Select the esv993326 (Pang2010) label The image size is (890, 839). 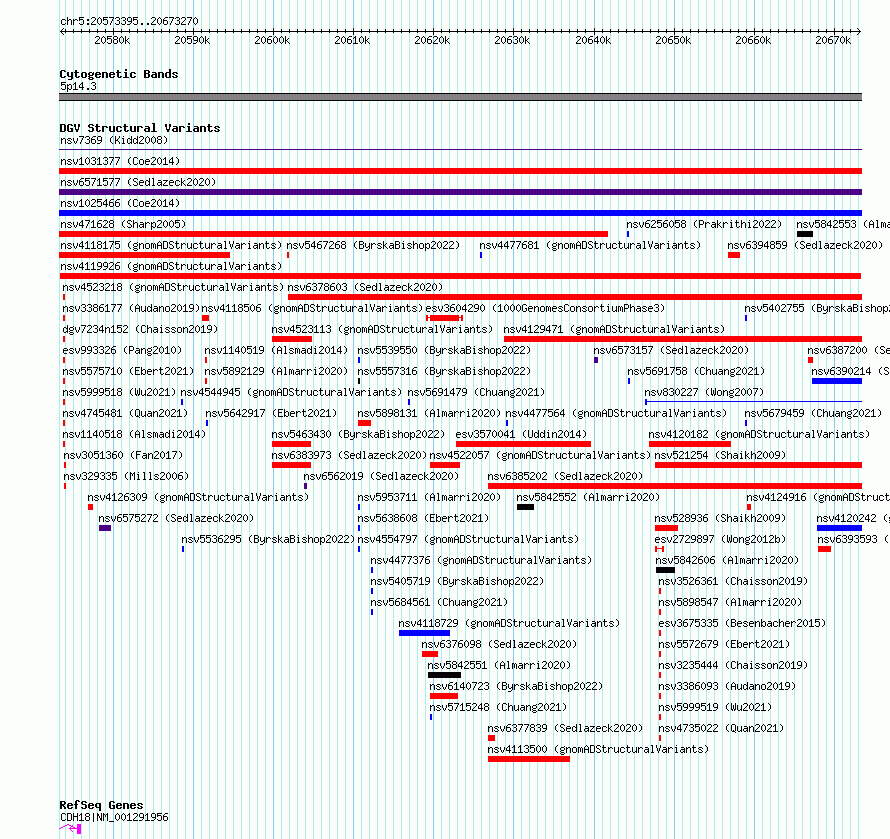(x=122, y=350)
